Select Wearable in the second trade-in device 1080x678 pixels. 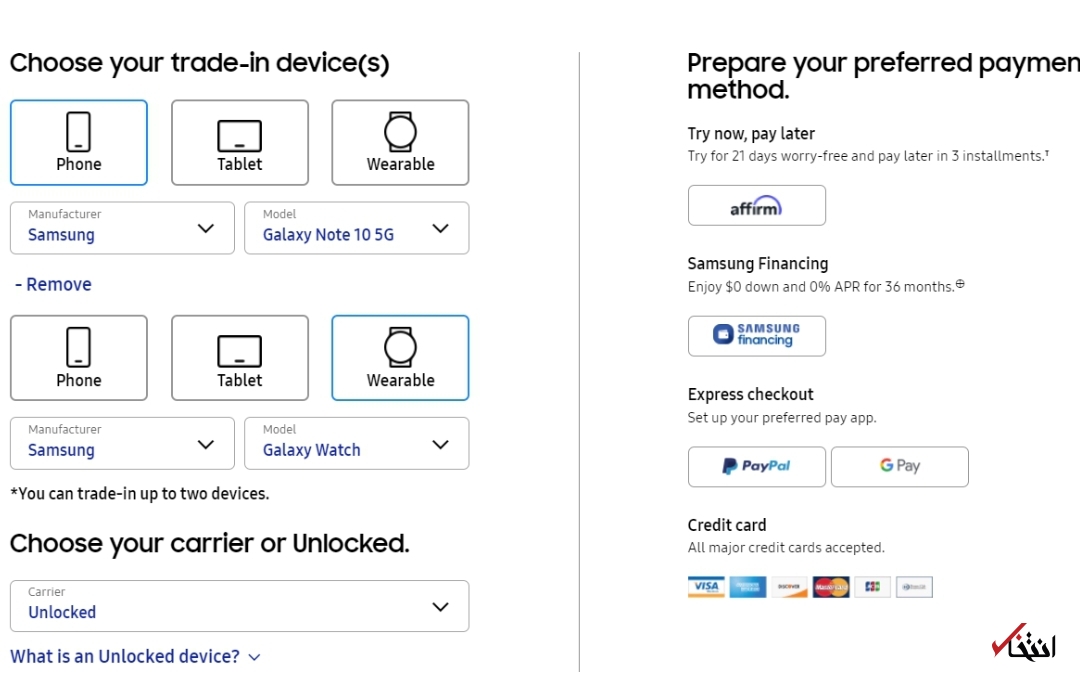point(400,358)
